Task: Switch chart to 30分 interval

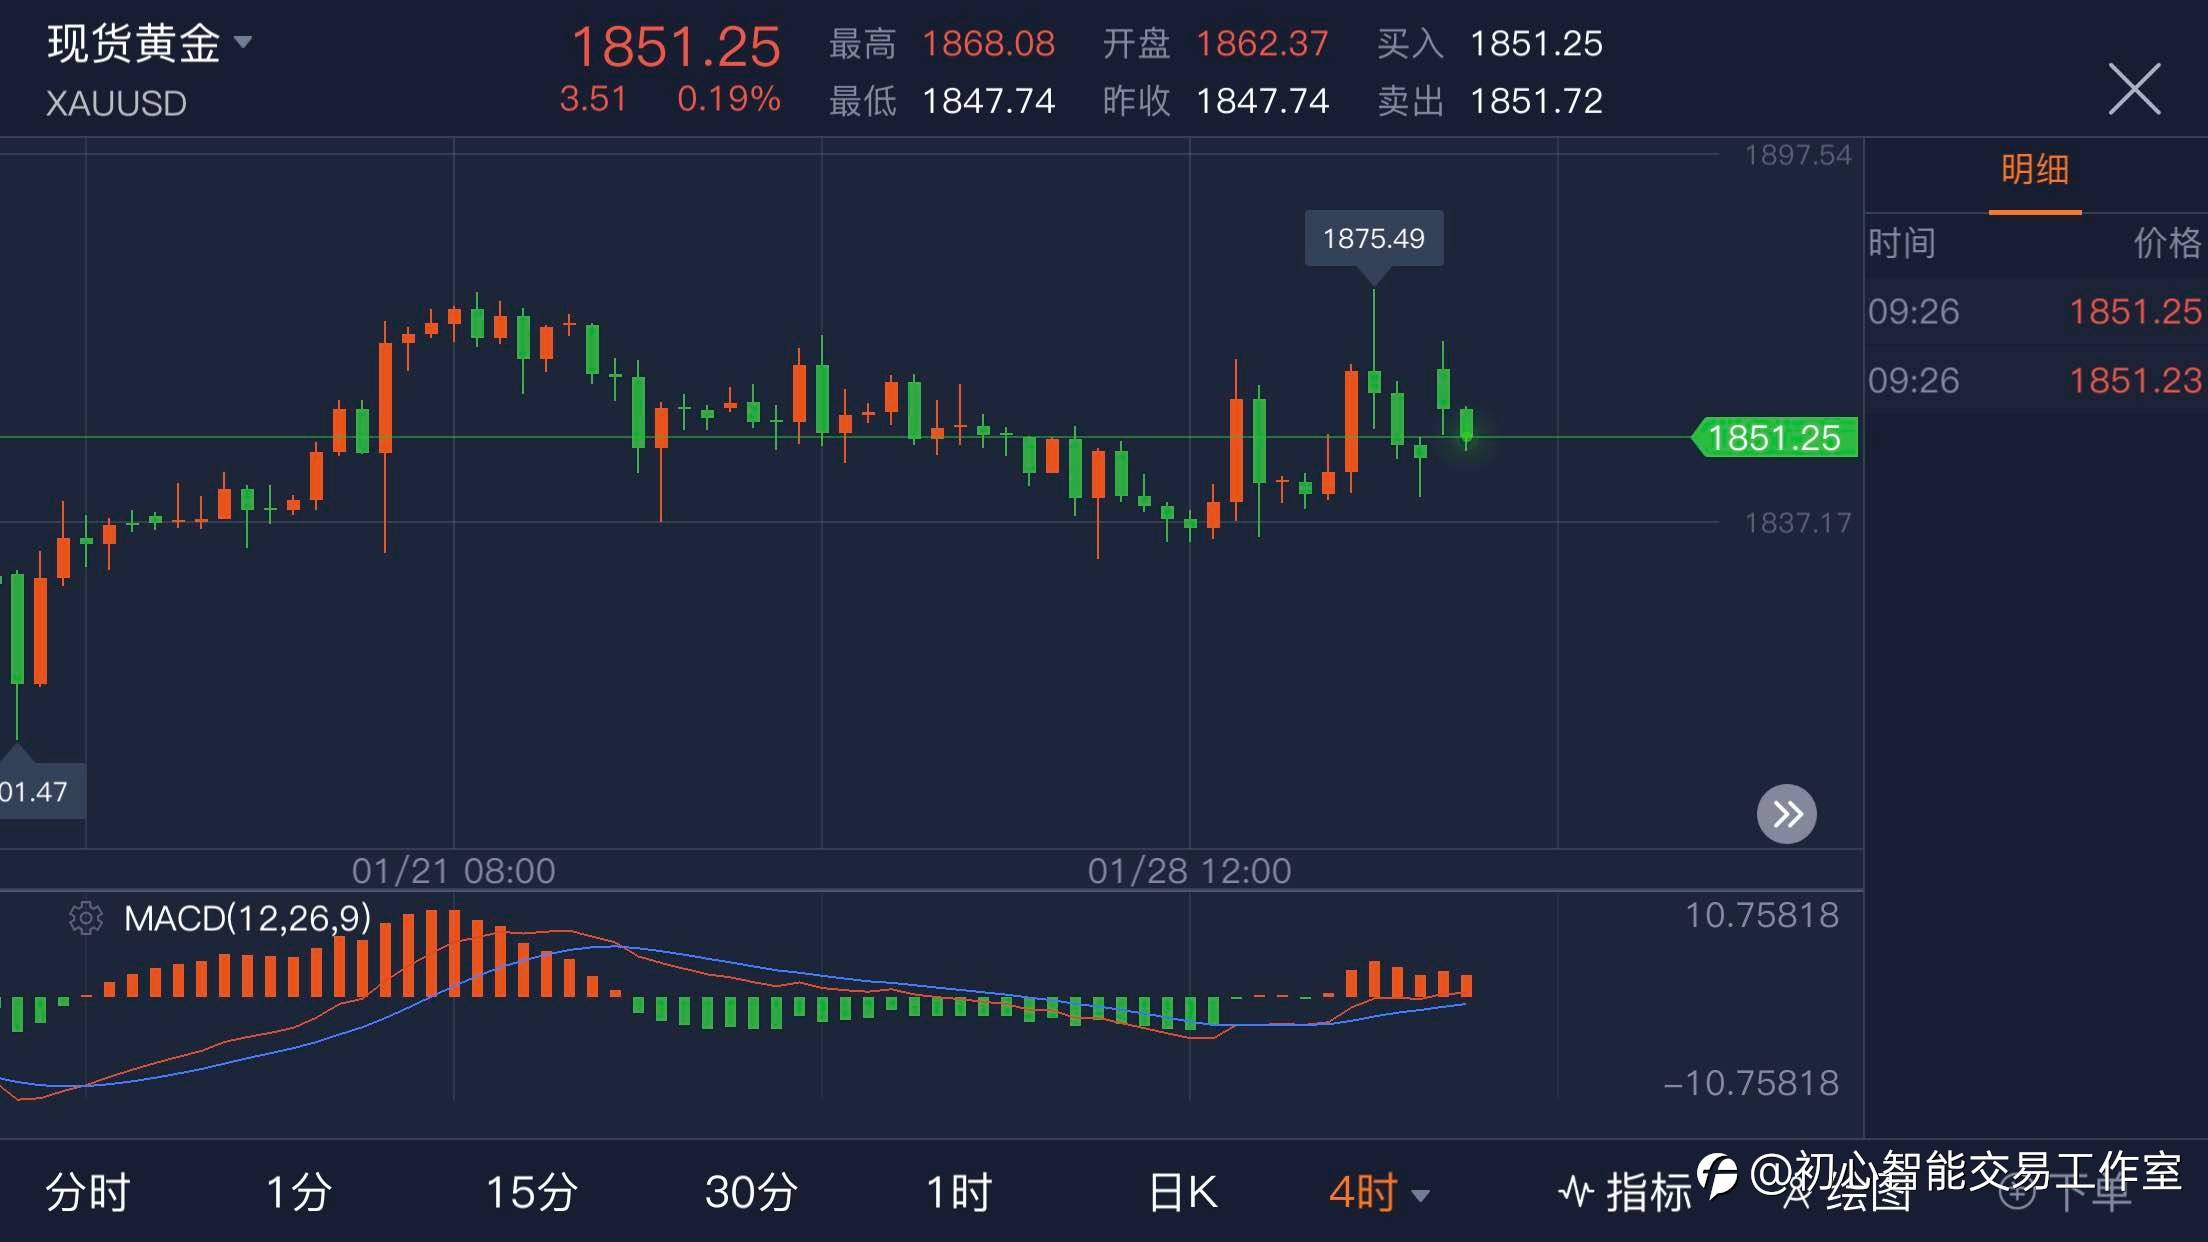Action: click(750, 1192)
